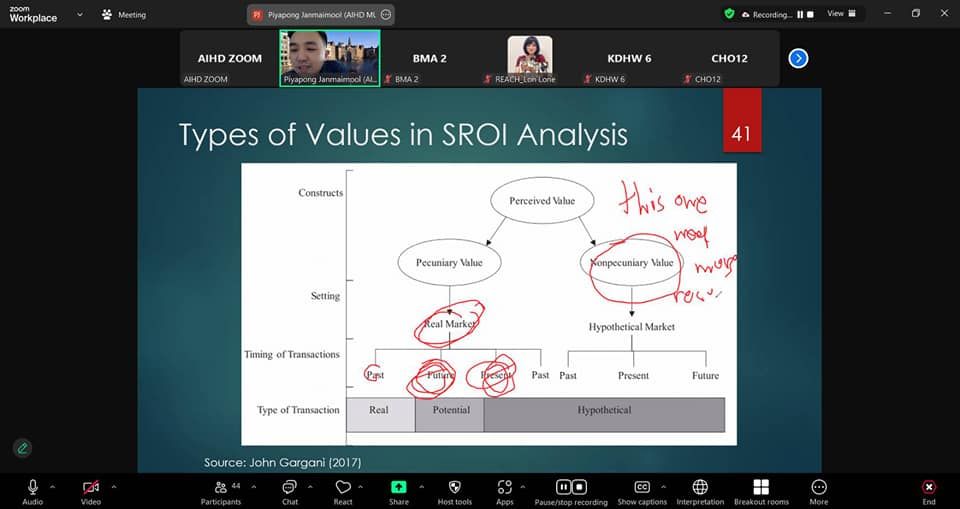
Task: Open the Participants panel
Action: (221, 488)
